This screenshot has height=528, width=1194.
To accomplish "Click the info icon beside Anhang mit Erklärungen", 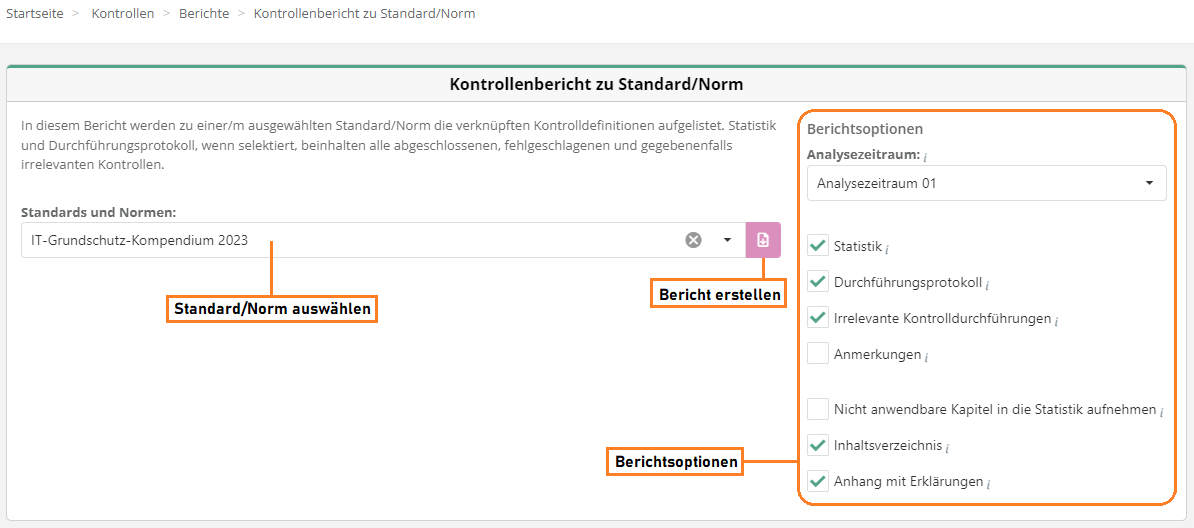I will pyautogui.click(x=988, y=484).
